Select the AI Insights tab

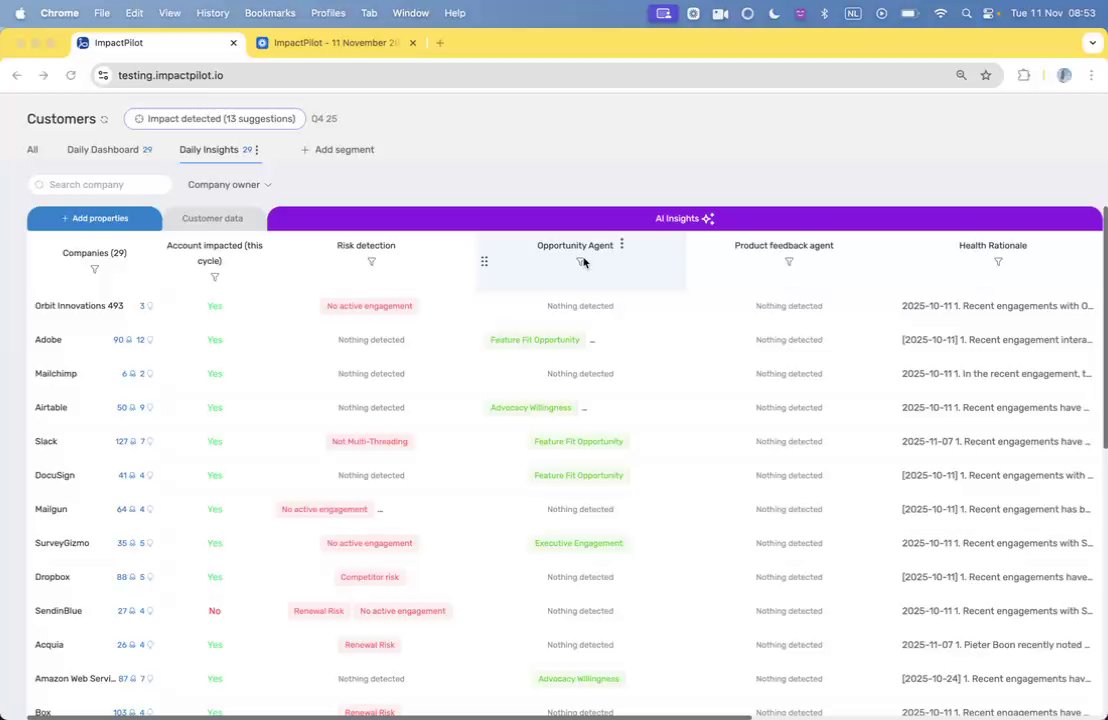pos(684,218)
